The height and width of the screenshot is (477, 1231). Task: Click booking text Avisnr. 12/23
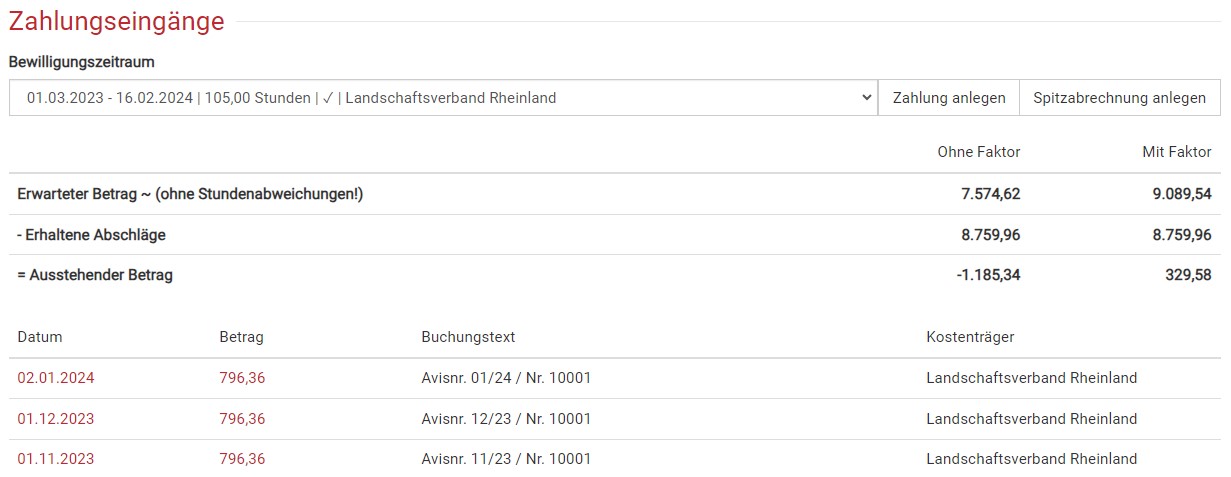506,419
